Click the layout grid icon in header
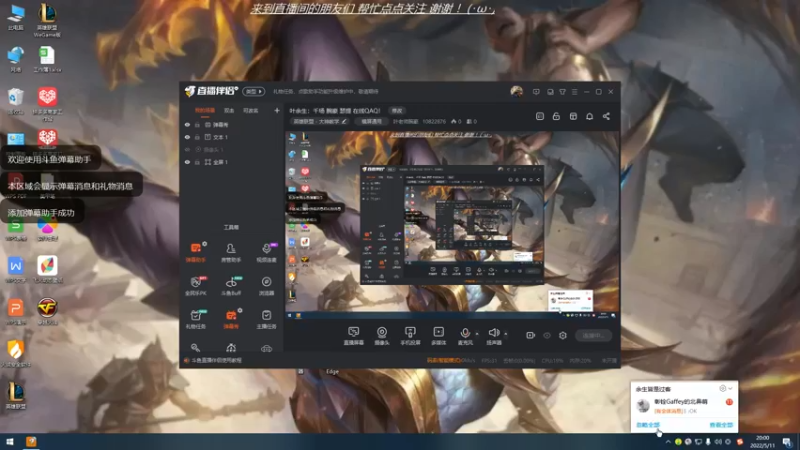The image size is (800, 450). (573, 116)
